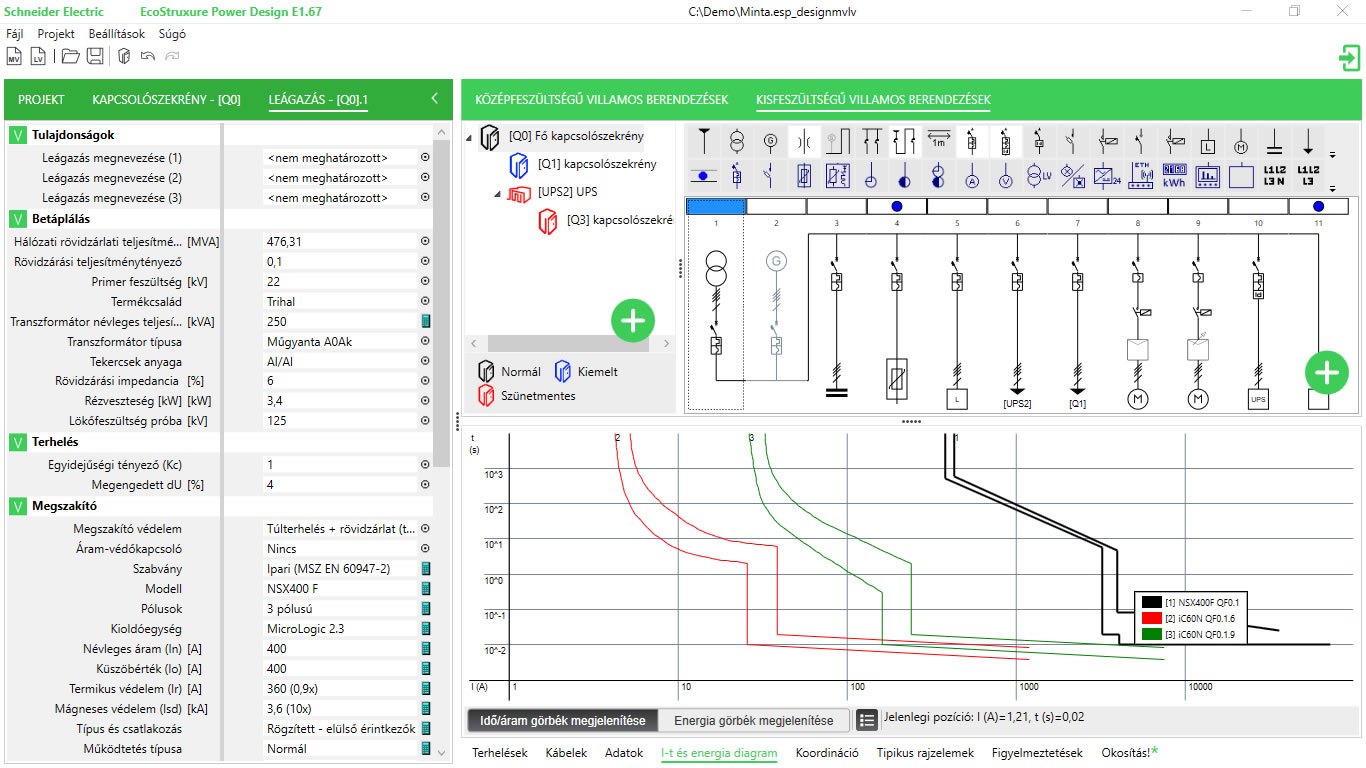
Task: Choose the L1 L2 L3 N symbol
Action: (x=1274, y=176)
